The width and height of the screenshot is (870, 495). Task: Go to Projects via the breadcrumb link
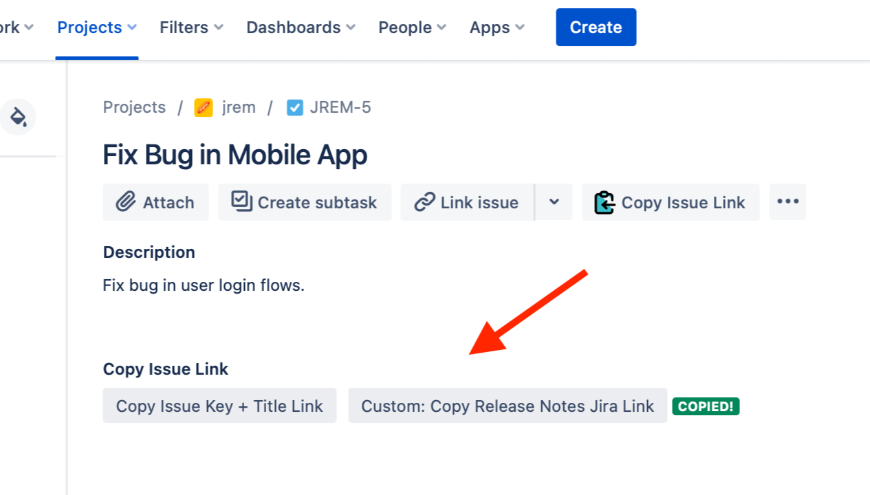[x=134, y=107]
